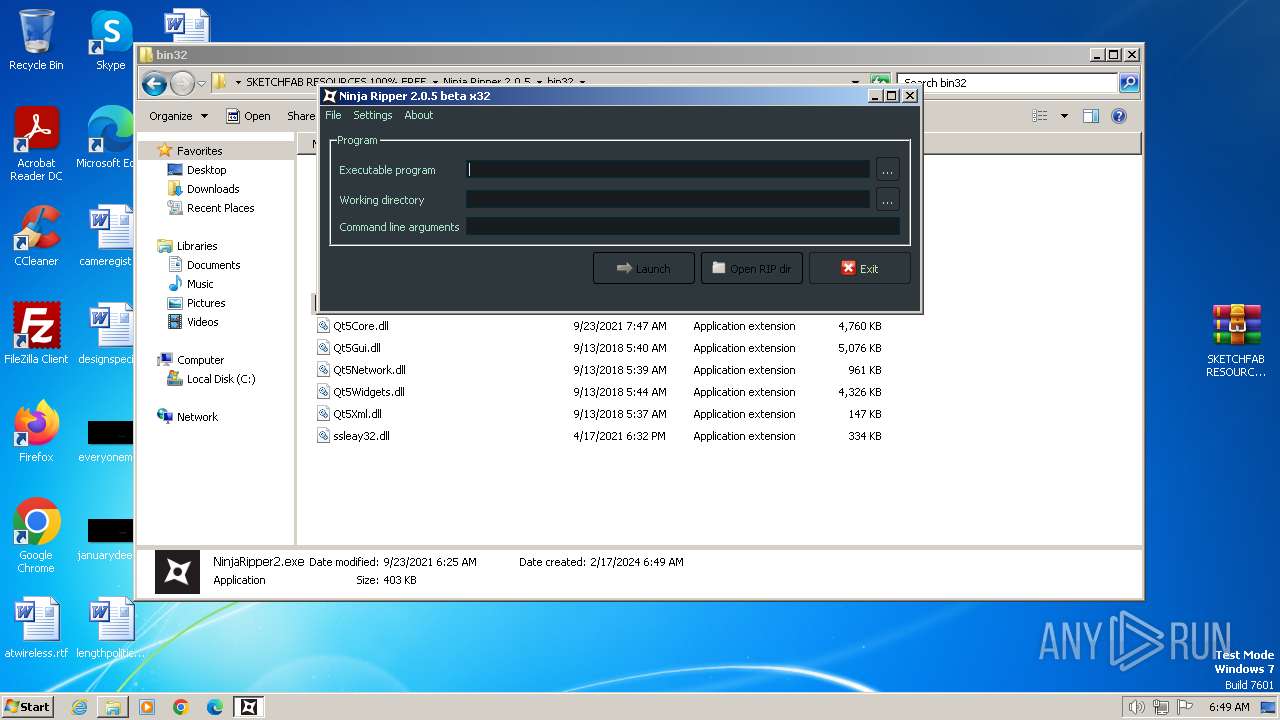Open the recent pages dropdown arrow

[x=201, y=83]
